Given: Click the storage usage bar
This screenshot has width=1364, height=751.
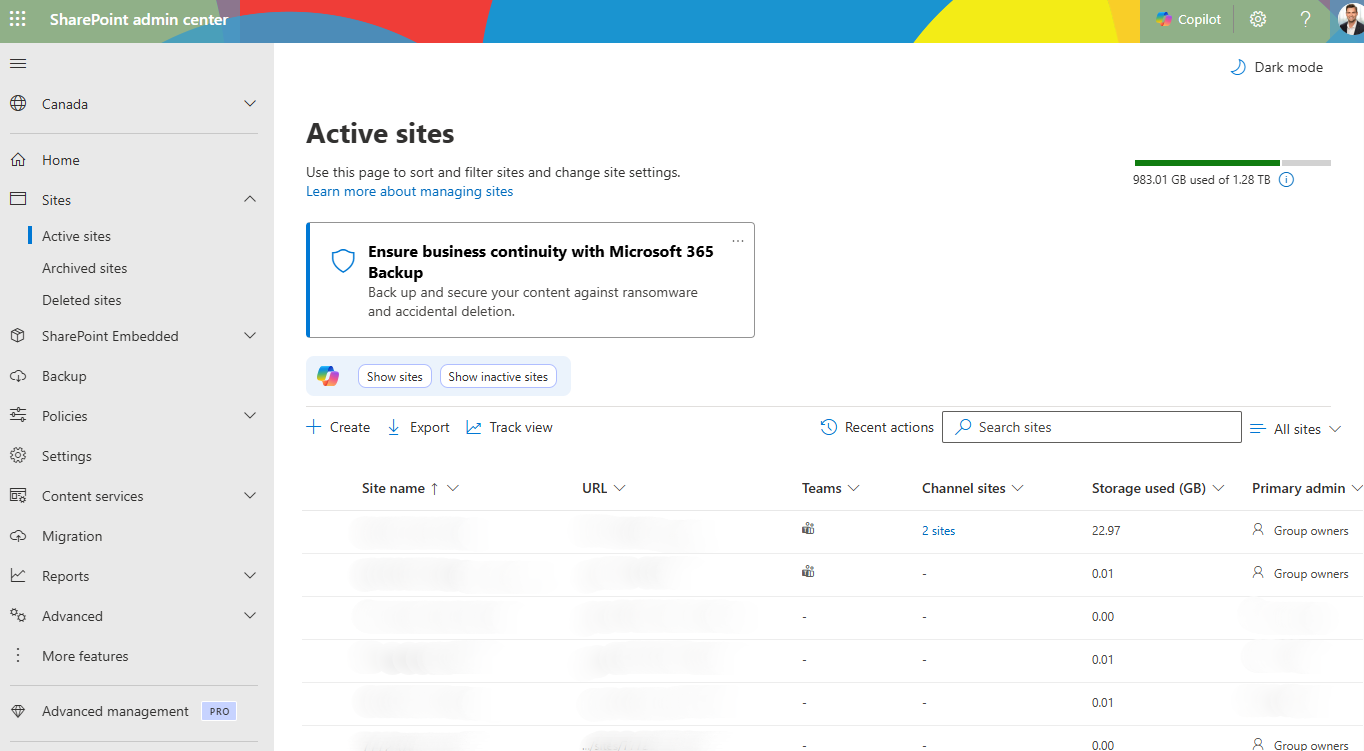Looking at the screenshot, I should click(x=1233, y=162).
